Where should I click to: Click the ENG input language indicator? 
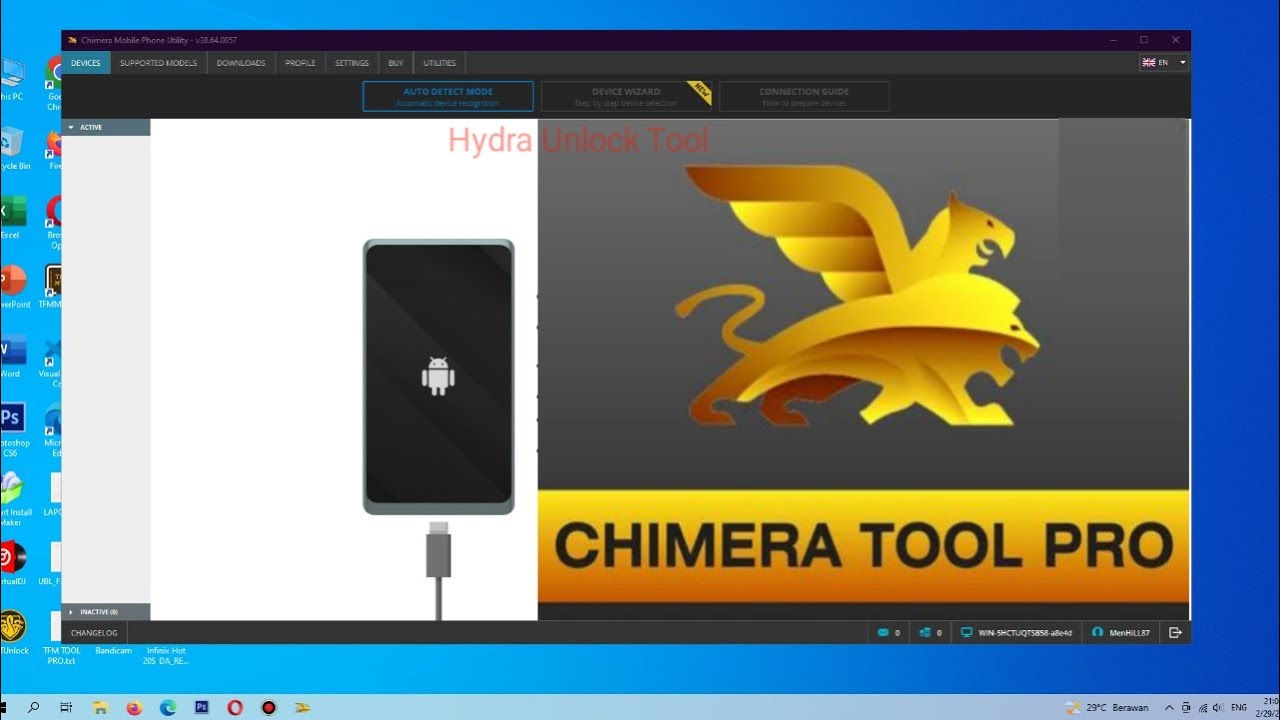1238,707
